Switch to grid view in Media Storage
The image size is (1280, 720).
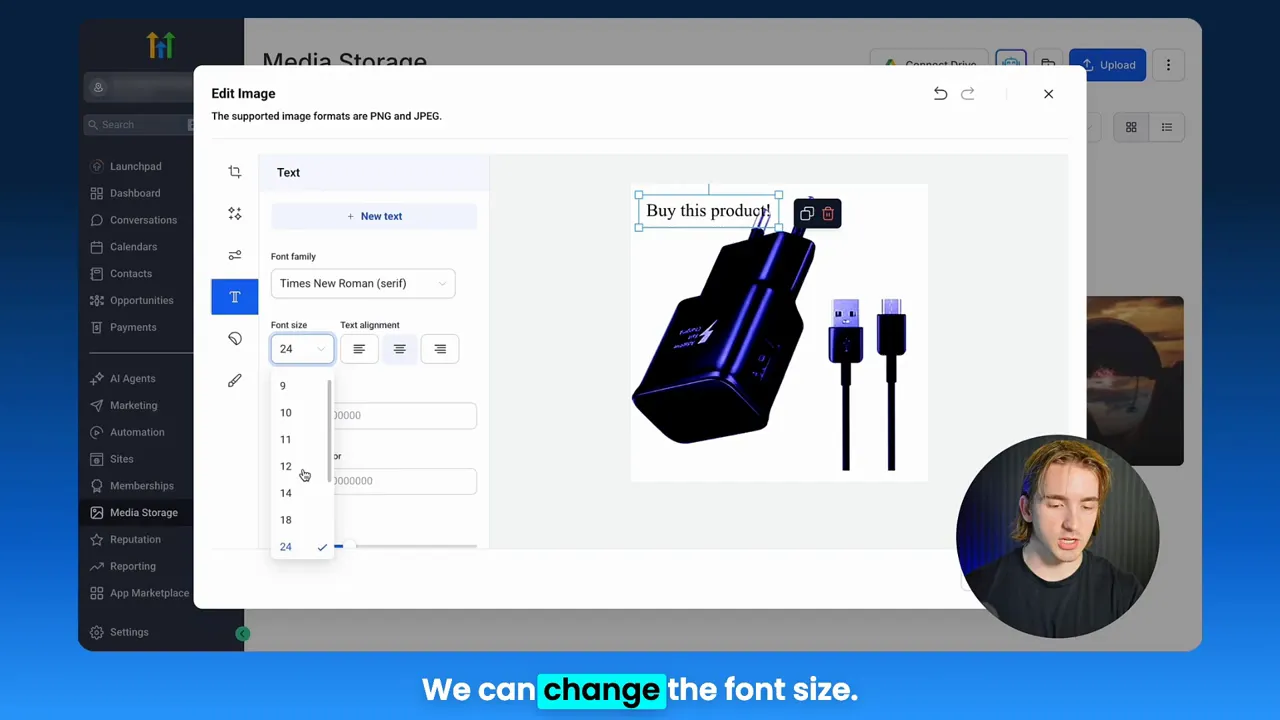pos(1131,128)
